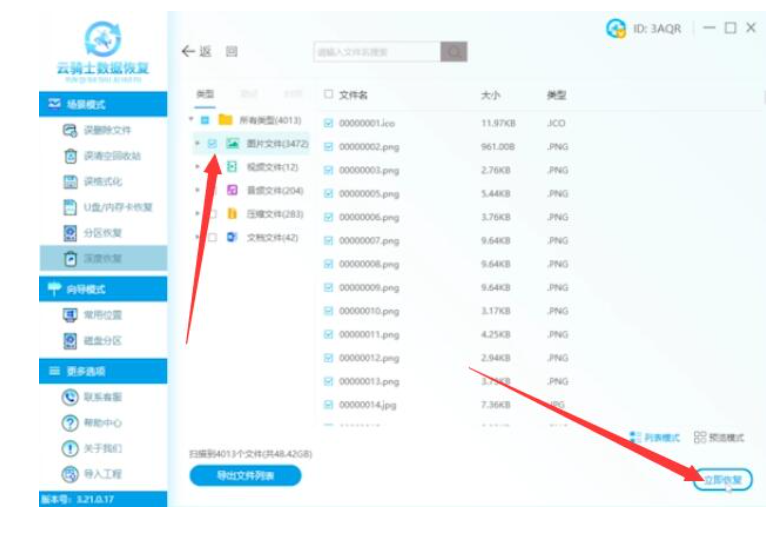The image size is (766, 534).
Task: Switch to the 类型 tab
Action: (204, 94)
